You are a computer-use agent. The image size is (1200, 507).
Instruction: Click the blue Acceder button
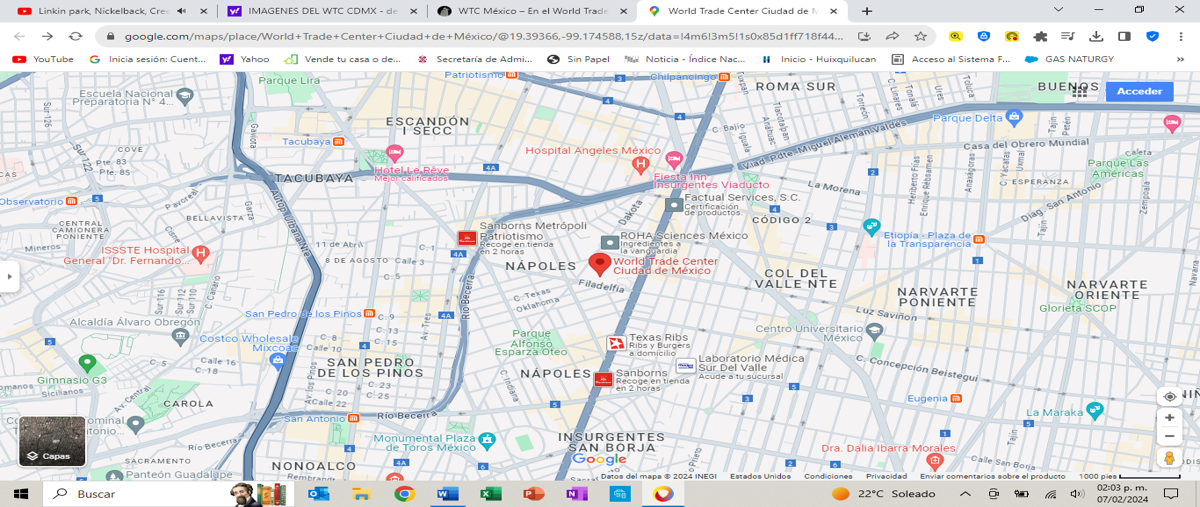coord(1139,91)
